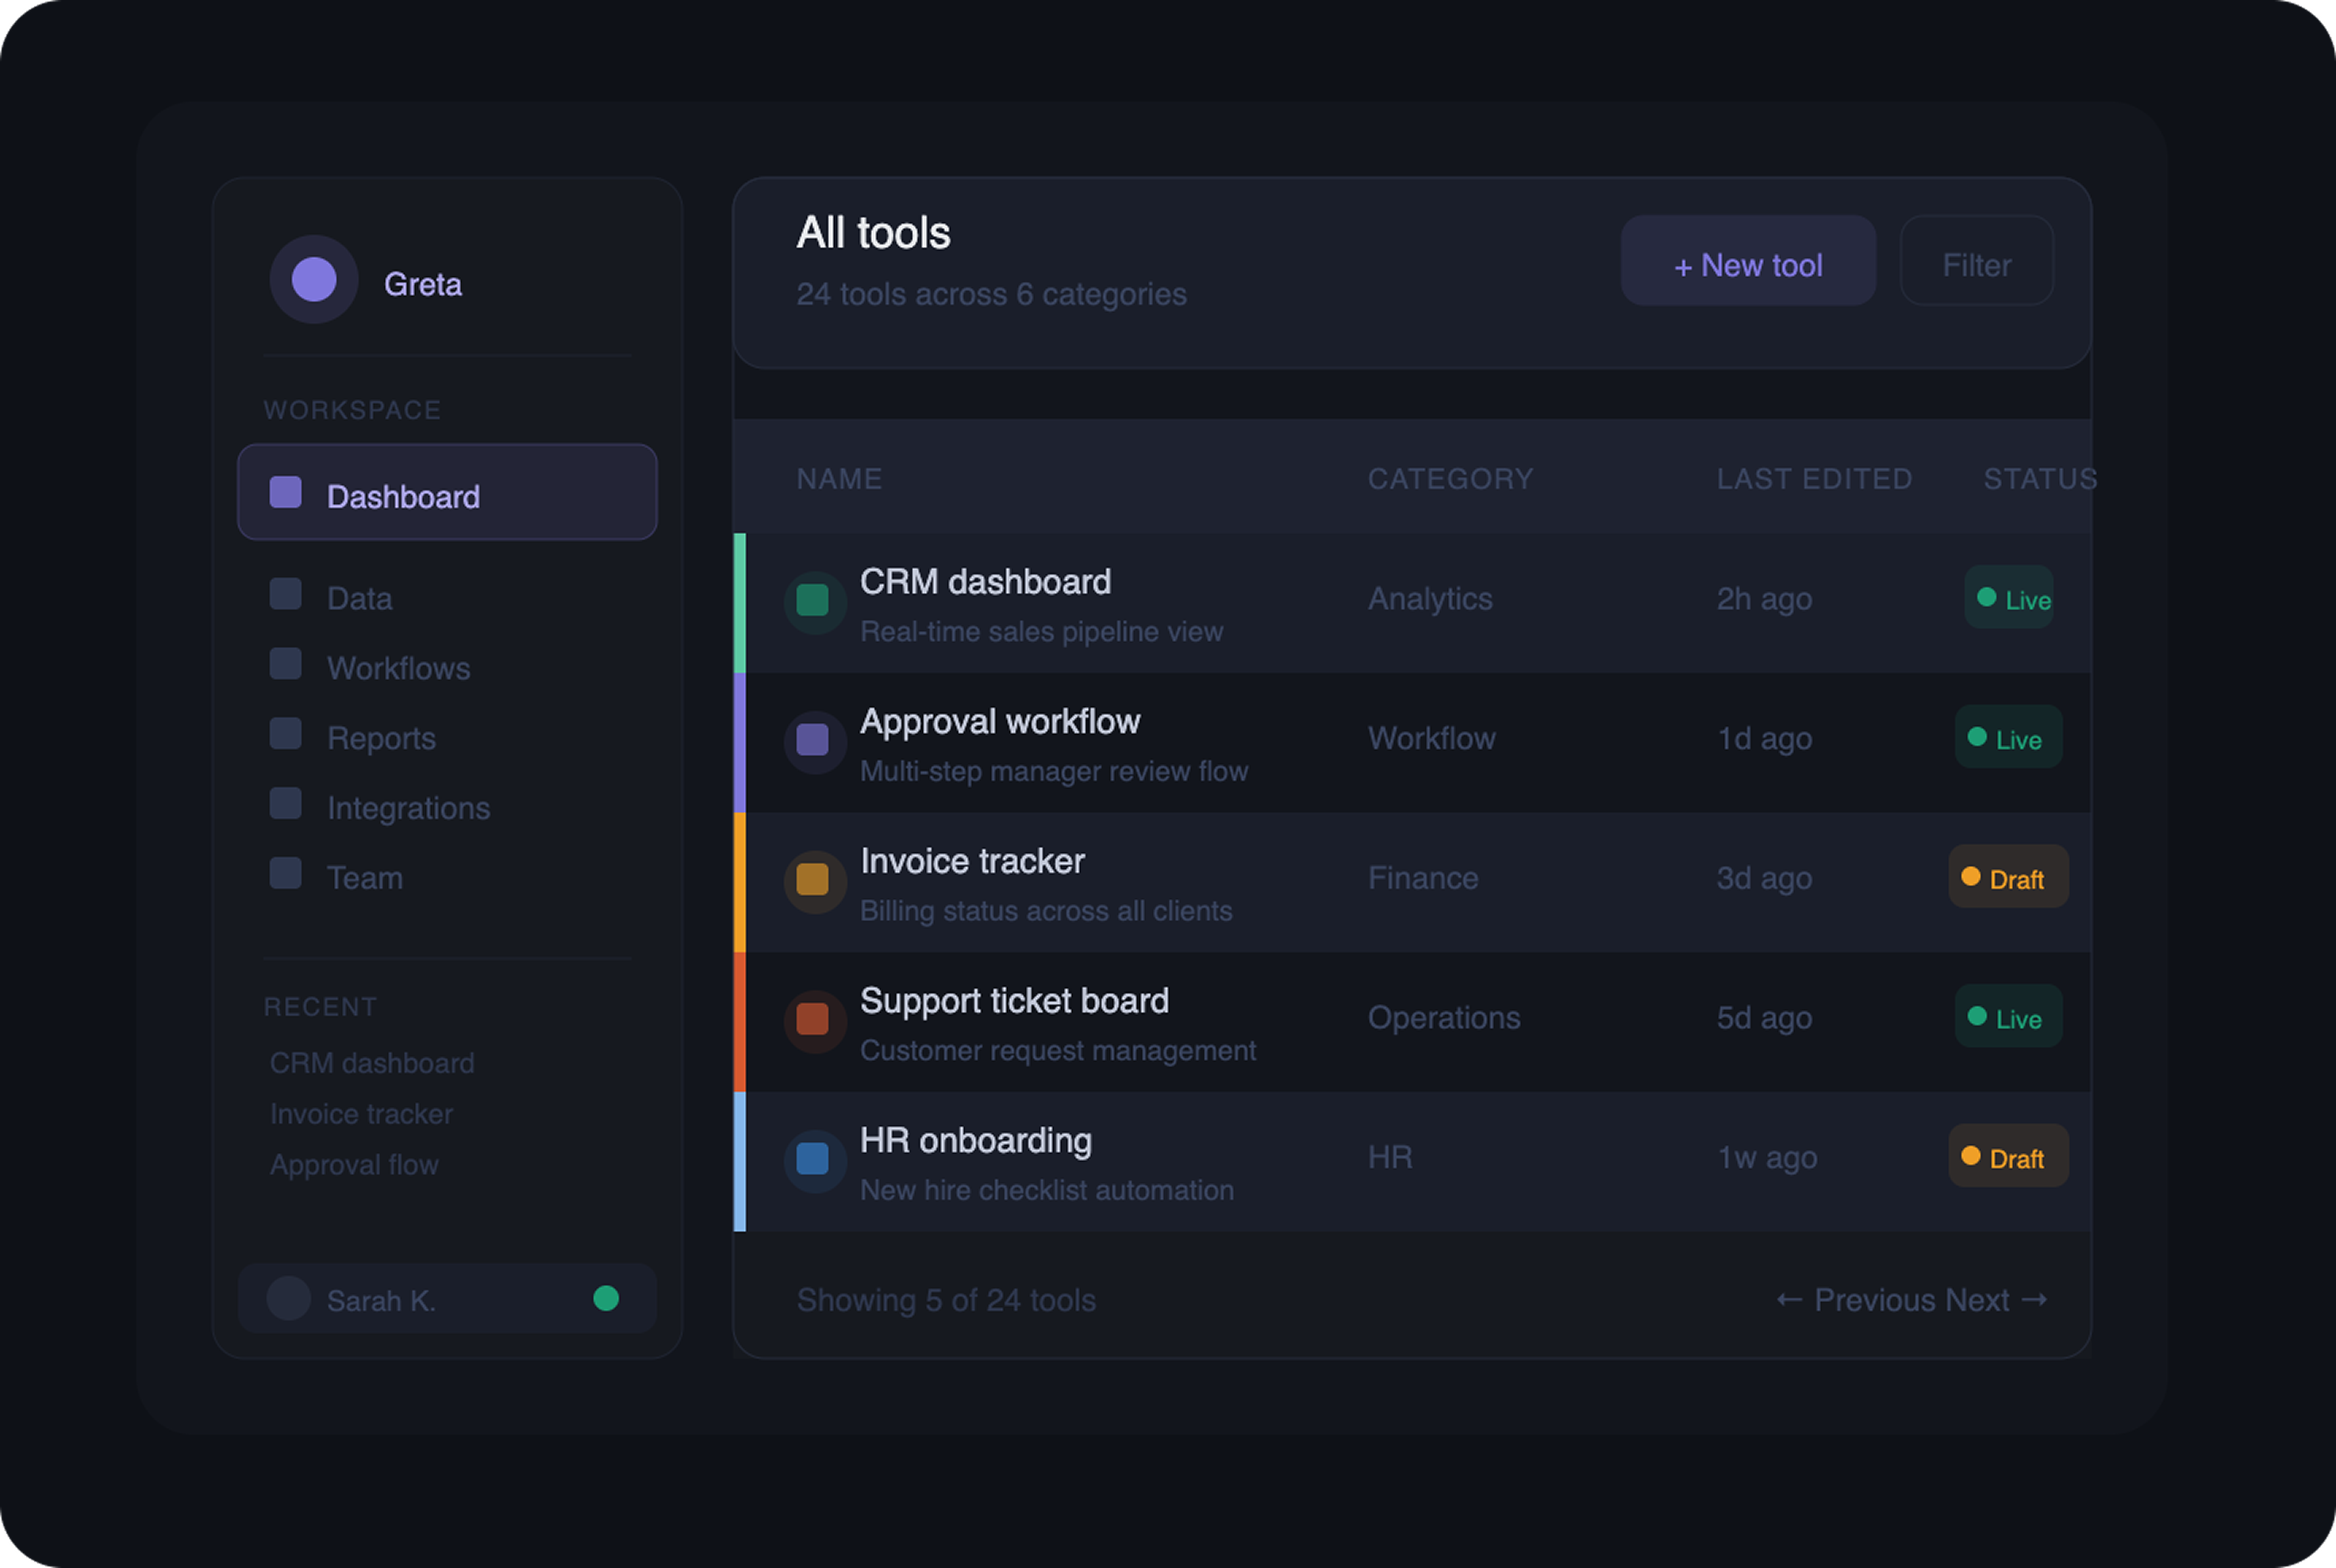Click the Live badge on Approval workflow
Screen dimensions: 2336x1568
click(2009, 738)
